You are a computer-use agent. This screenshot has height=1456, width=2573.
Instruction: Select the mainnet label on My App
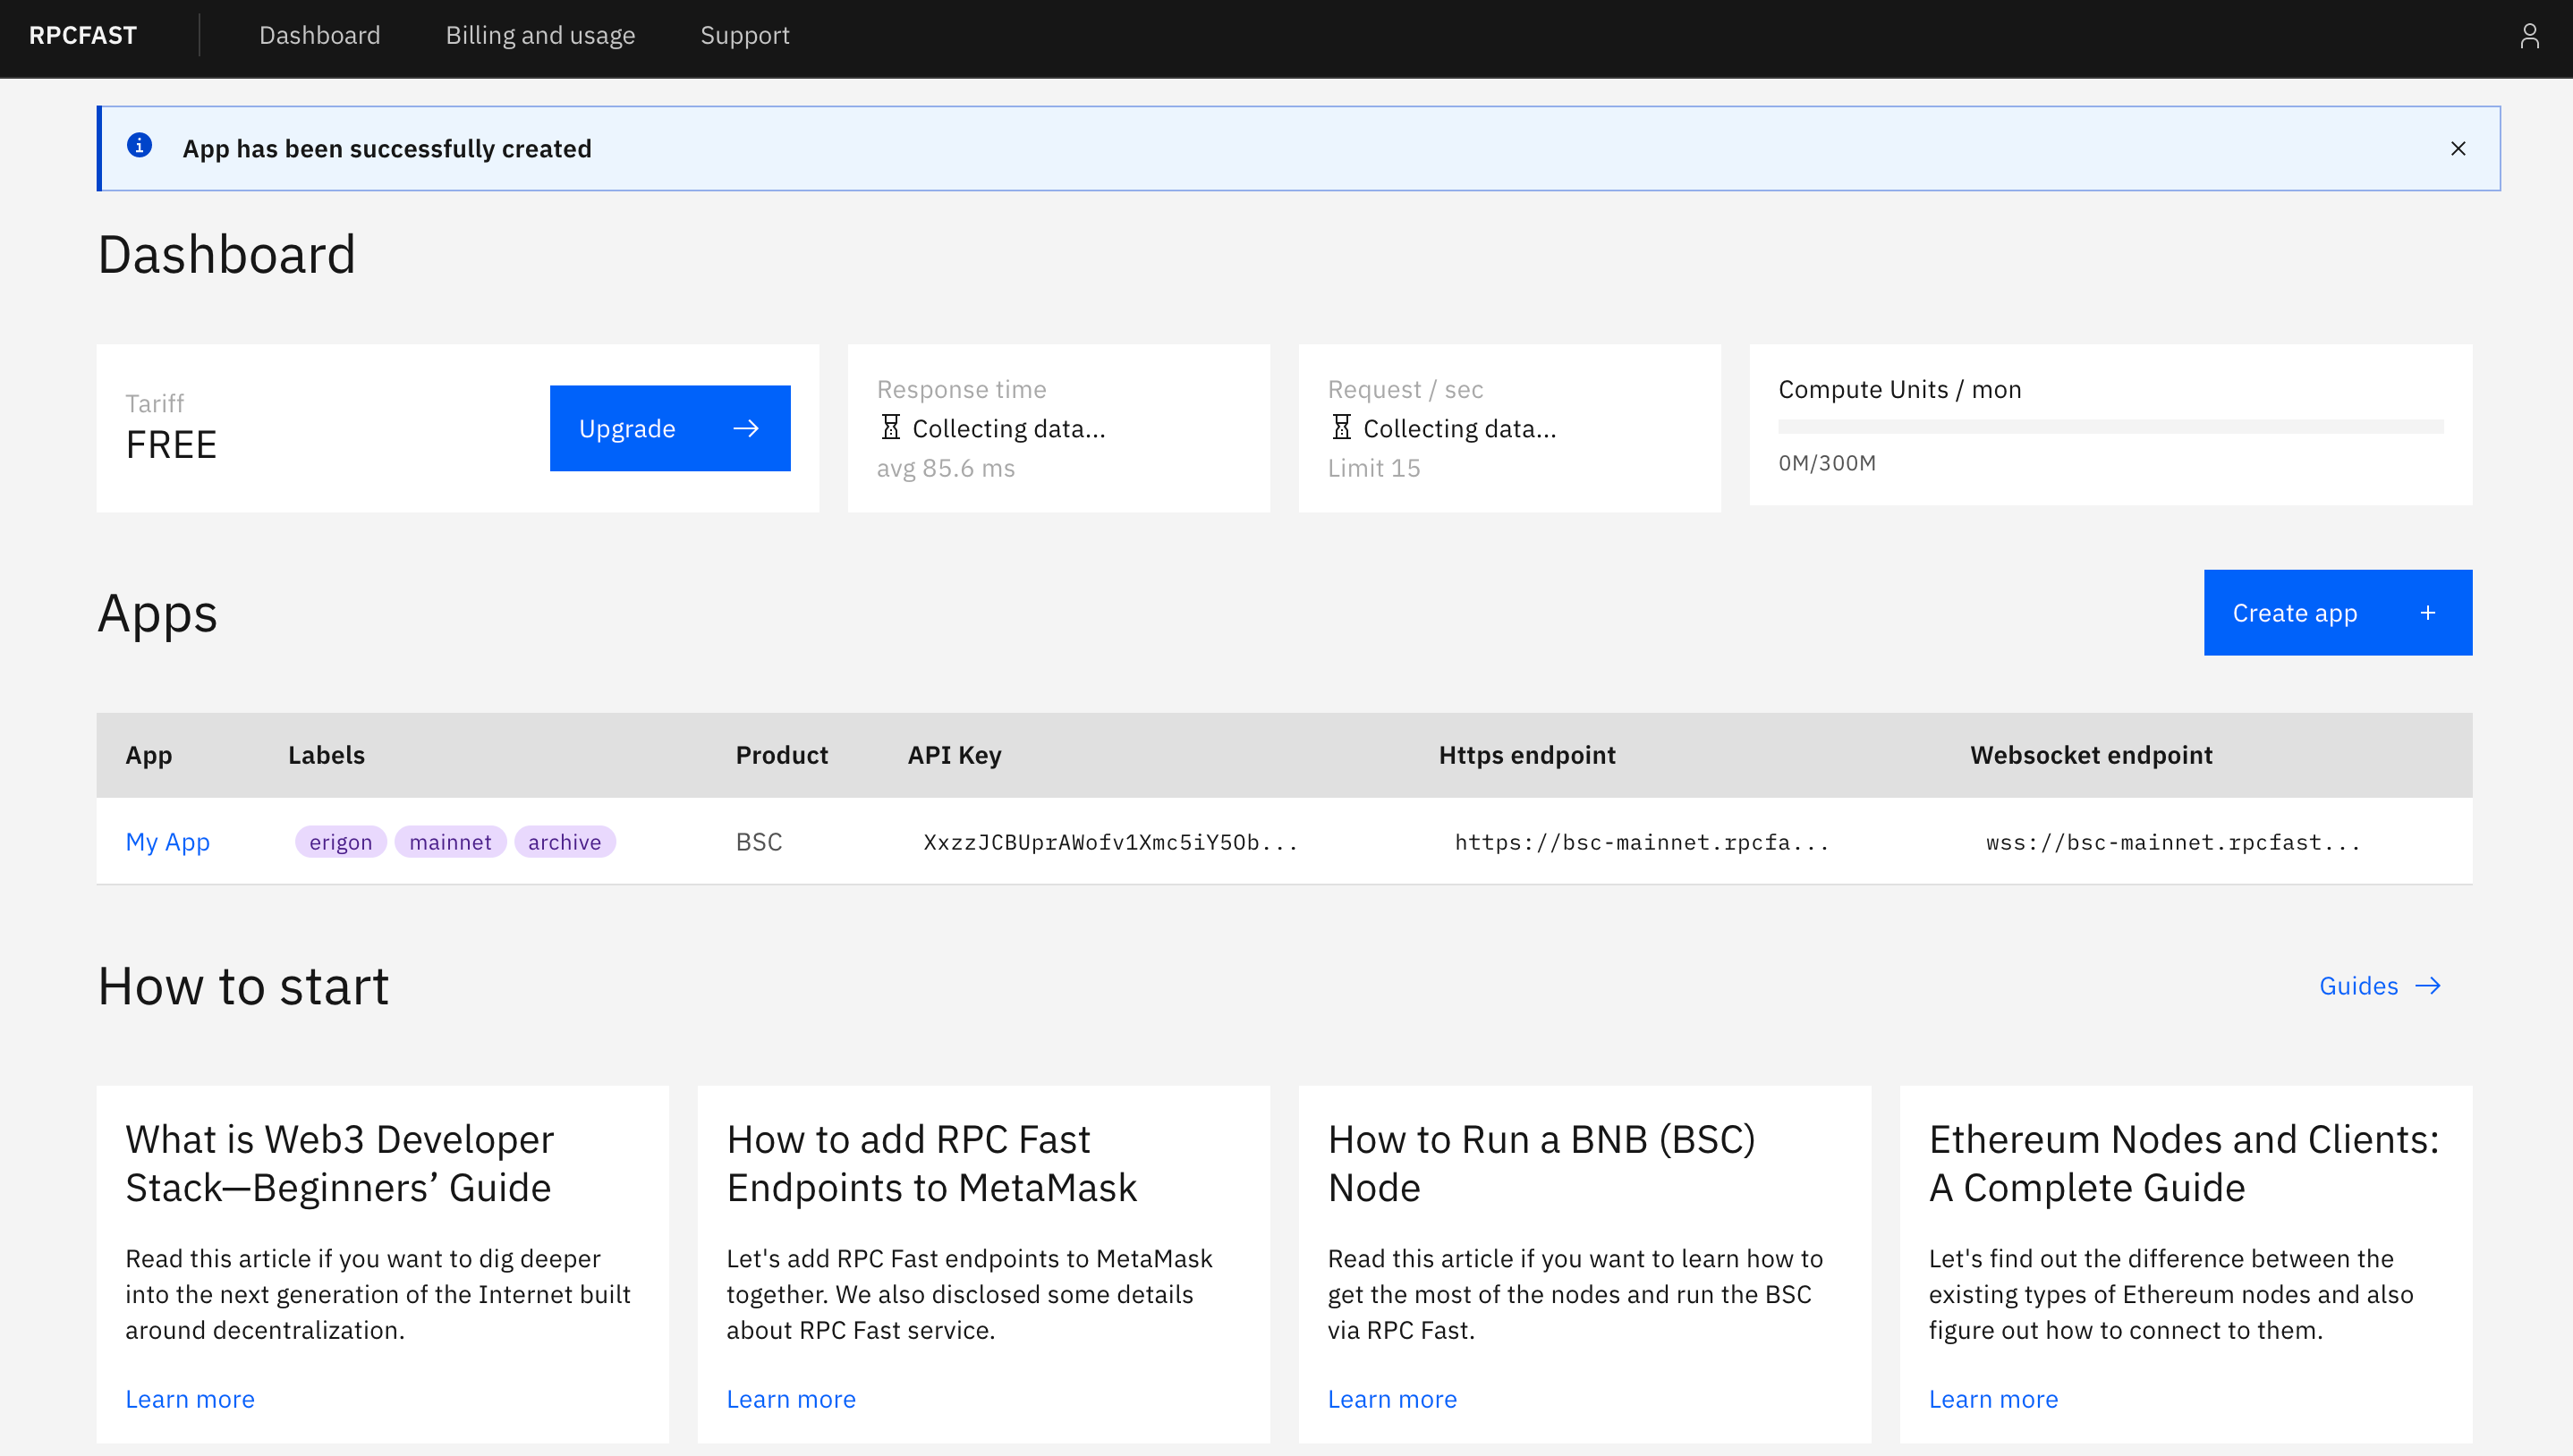click(x=450, y=841)
